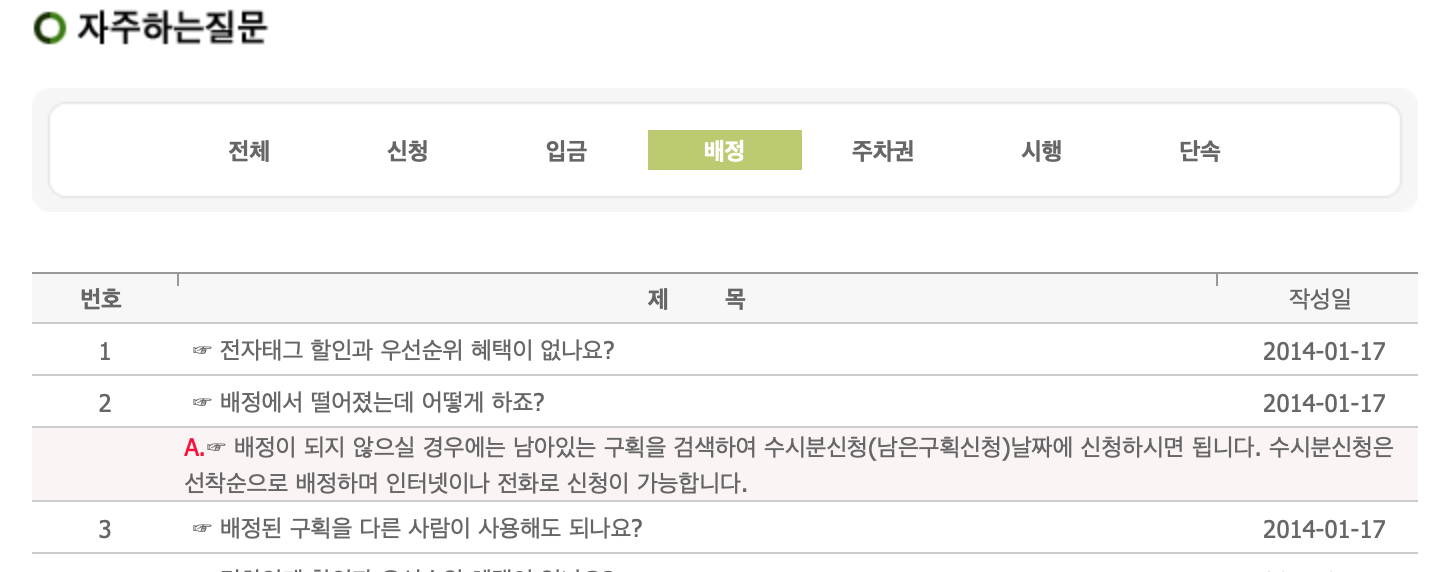
Task: Click the pointing hand icon before 전자태그 question
Action: [x=201, y=350]
